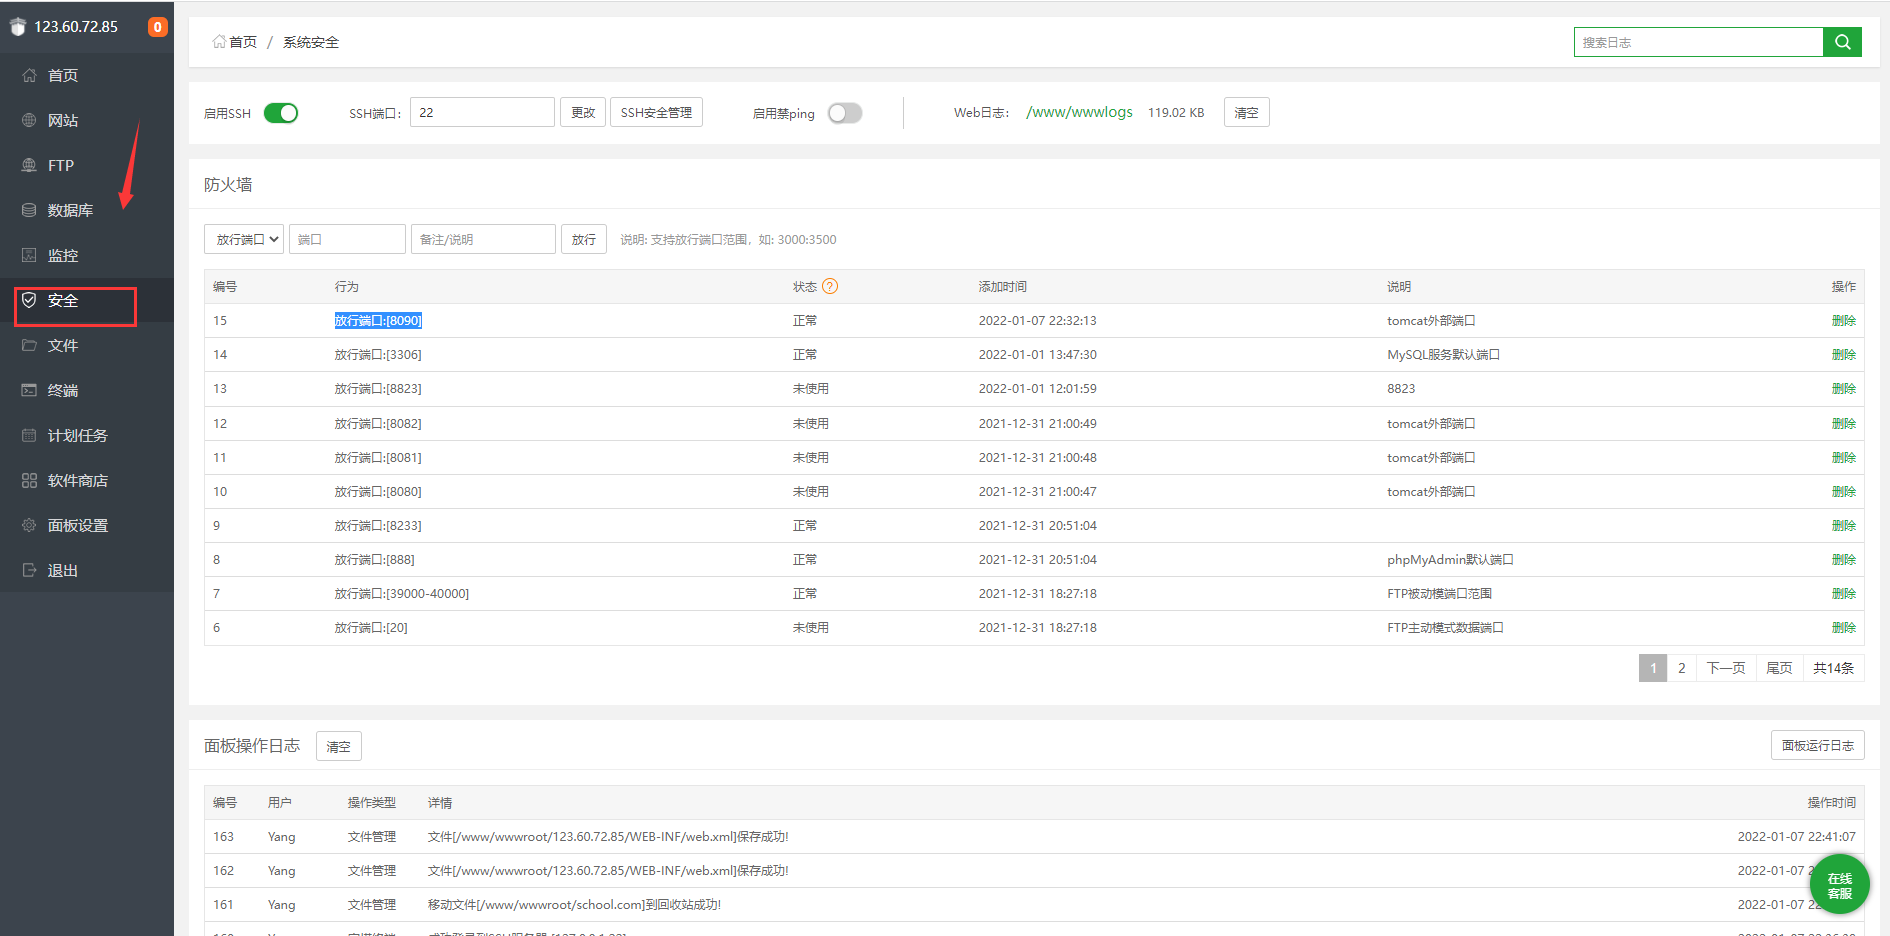Image resolution: width=1890 pixels, height=936 pixels.
Task: Click the monitor icon in sidebar
Action: click(29, 255)
